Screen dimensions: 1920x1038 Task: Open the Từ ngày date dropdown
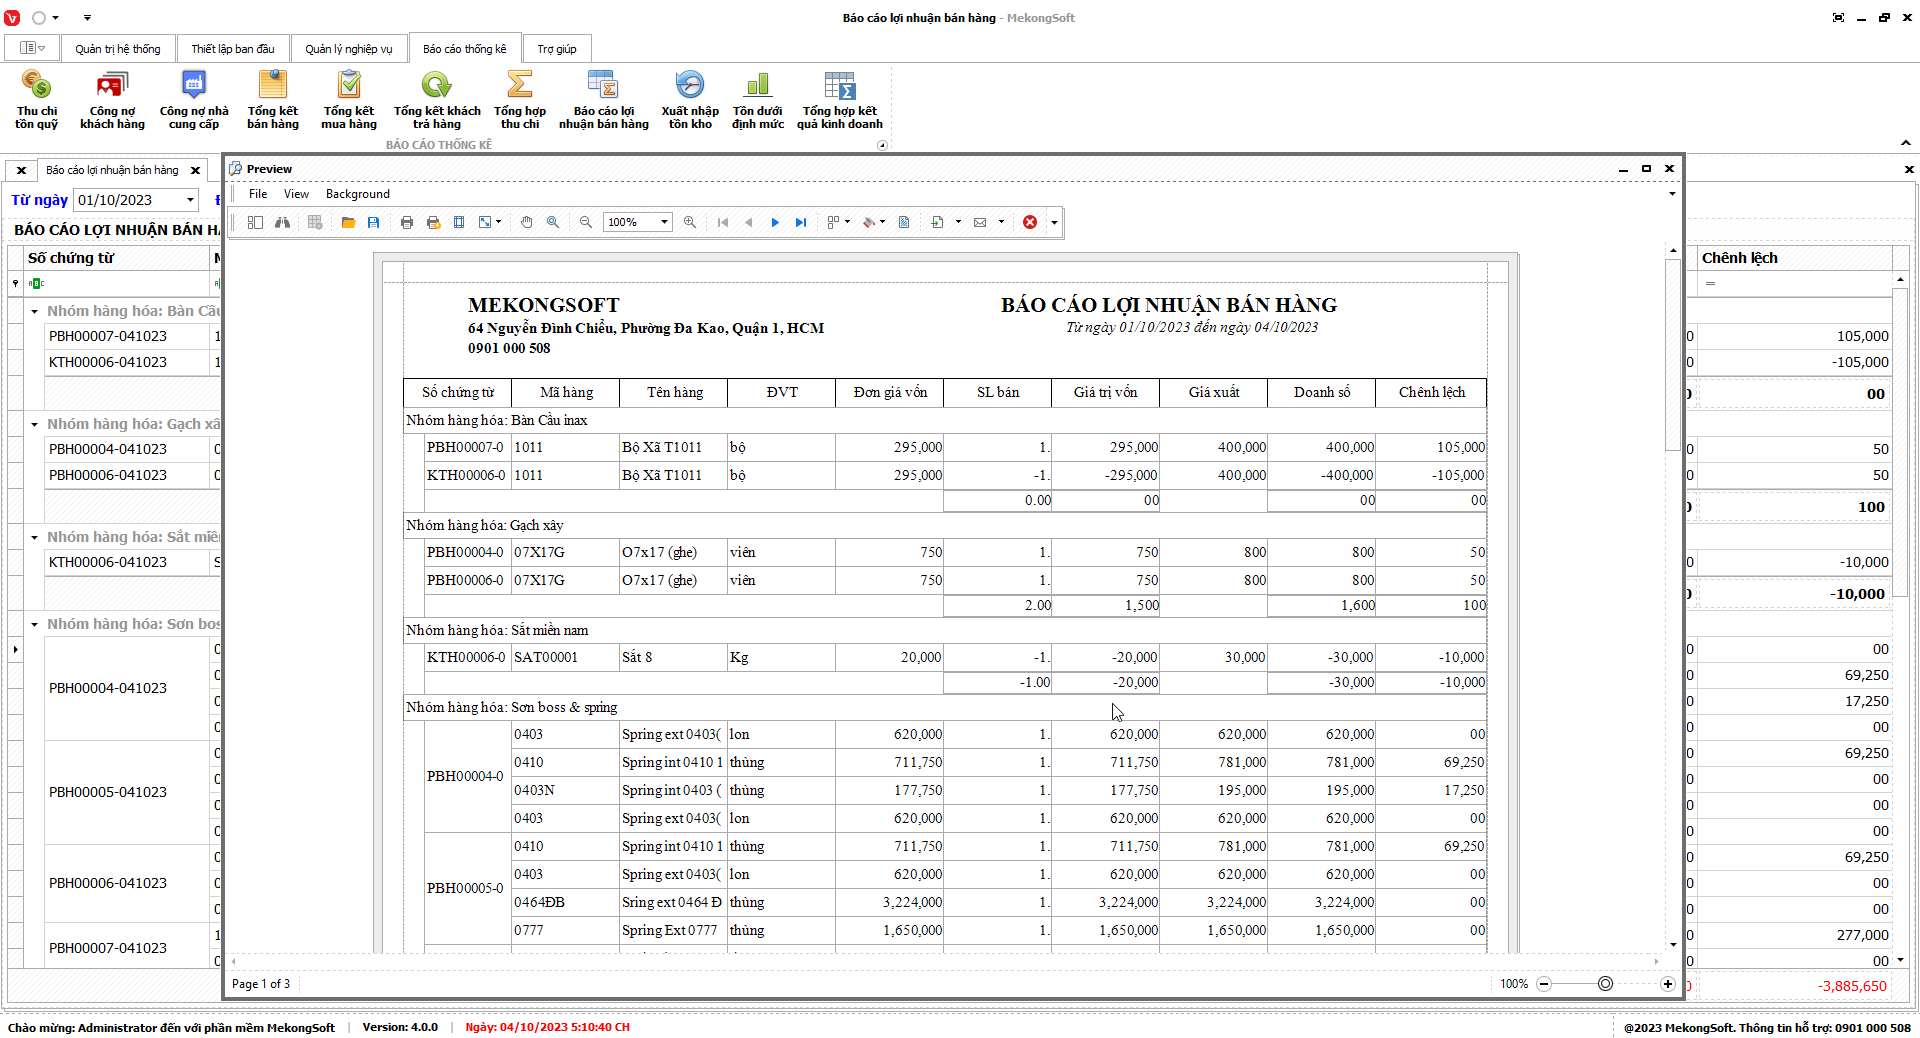pyautogui.click(x=190, y=200)
